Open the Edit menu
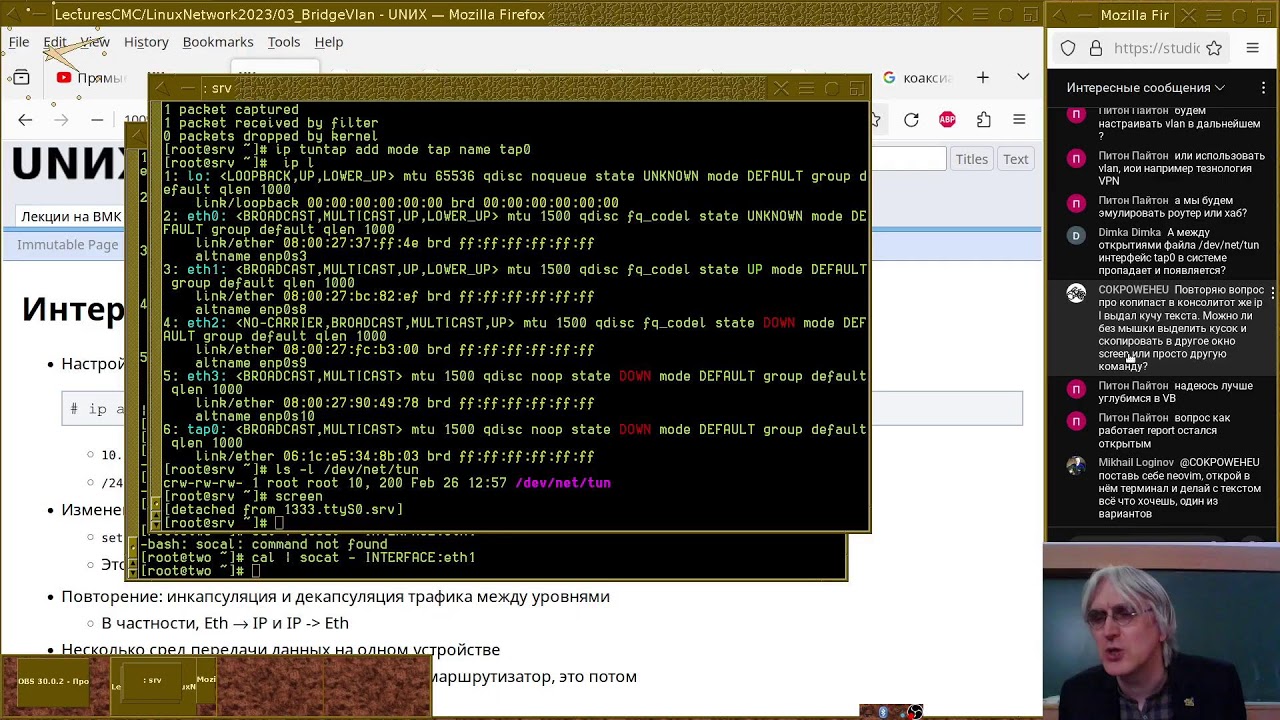Screen dimensions: 1280x720 click(54, 42)
